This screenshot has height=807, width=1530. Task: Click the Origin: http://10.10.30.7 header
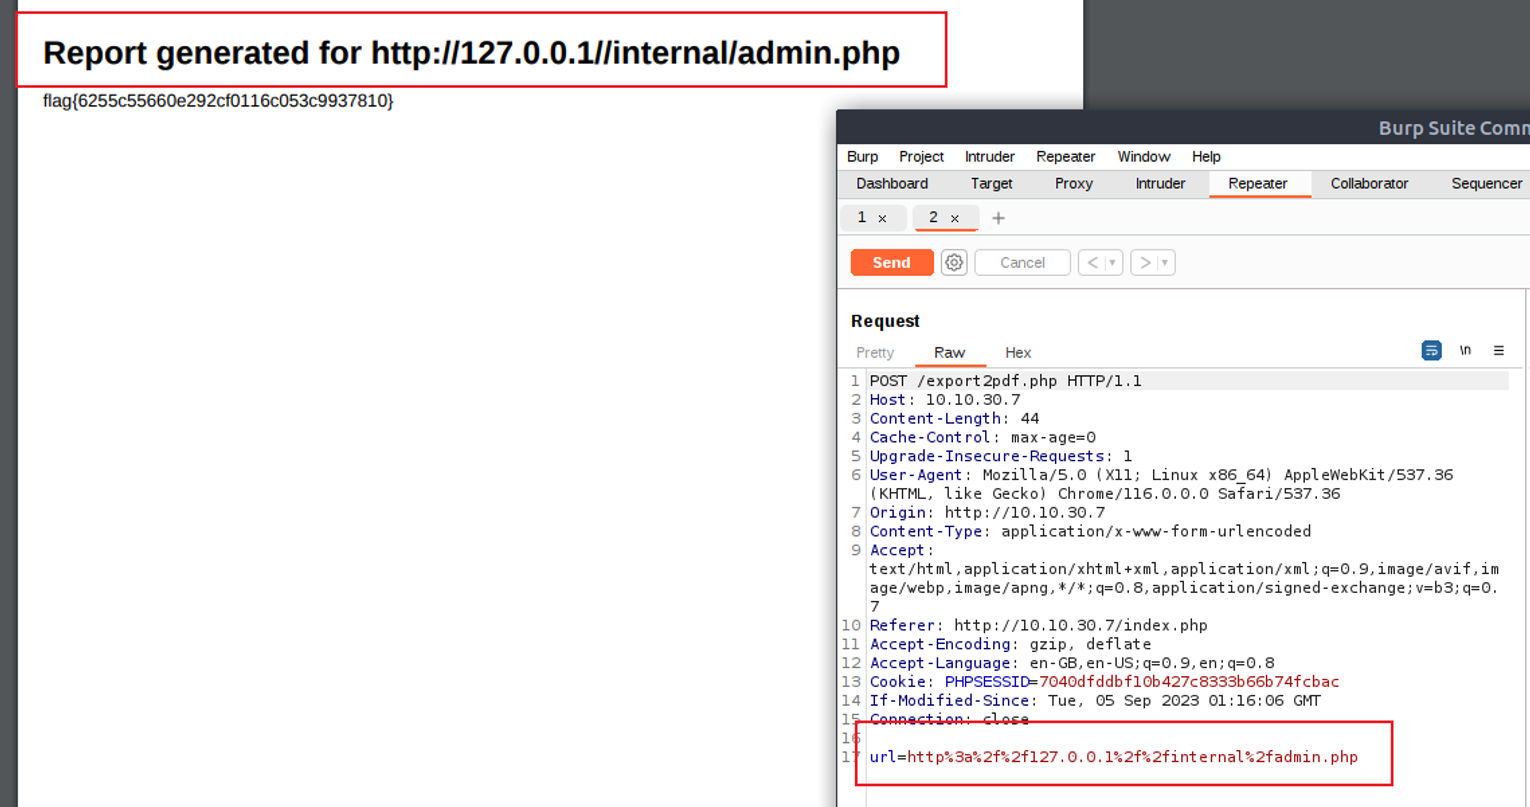987,513
